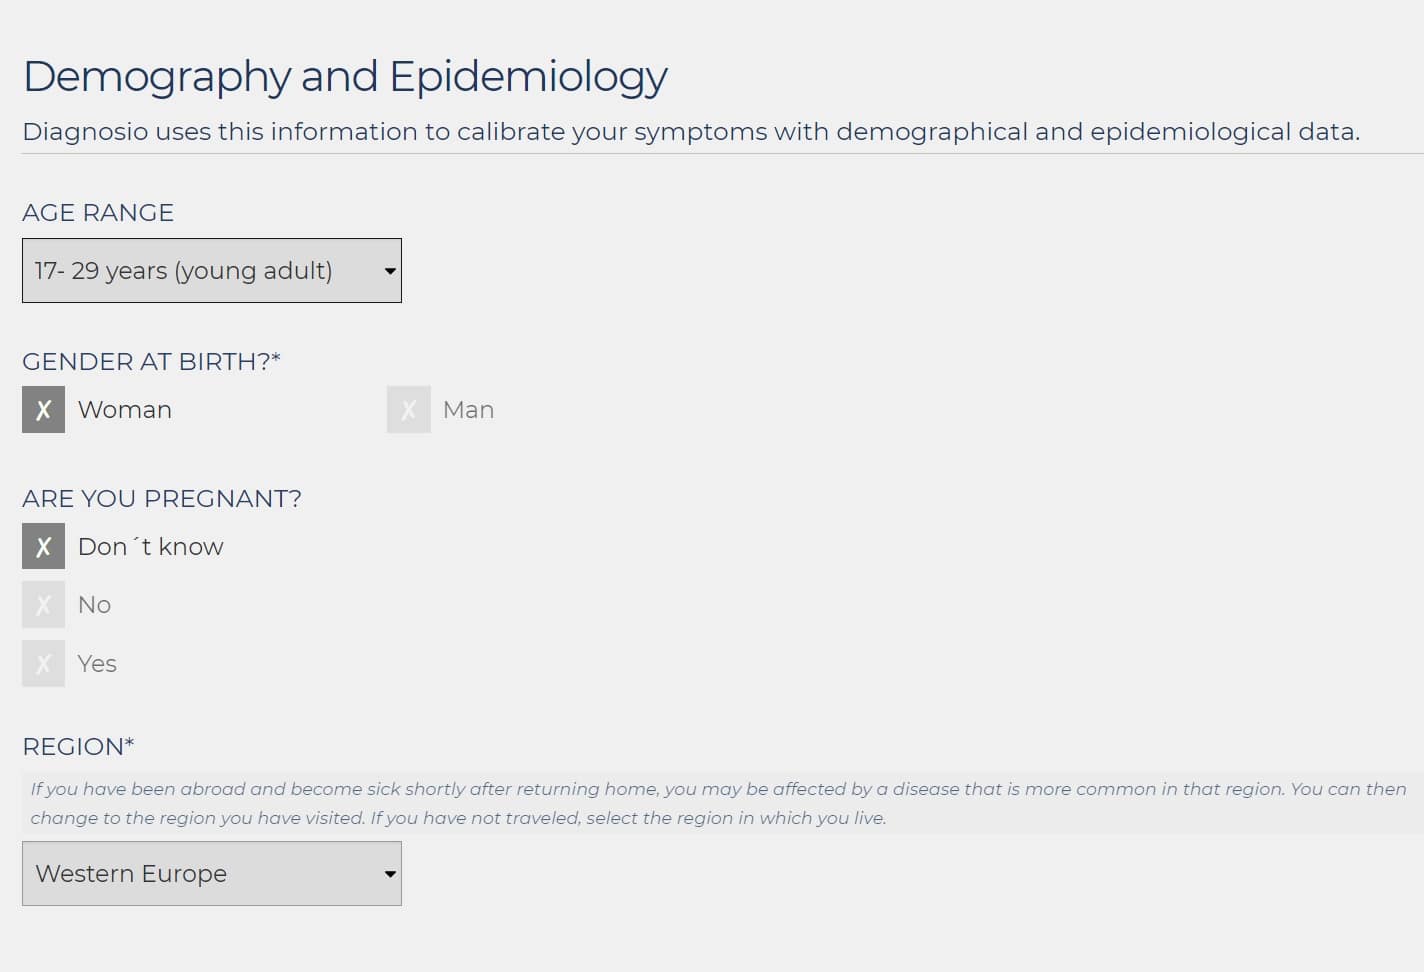Image resolution: width=1424 pixels, height=972 pixels.
Task: Click the Woman label text
Action: tap(125, 410)
